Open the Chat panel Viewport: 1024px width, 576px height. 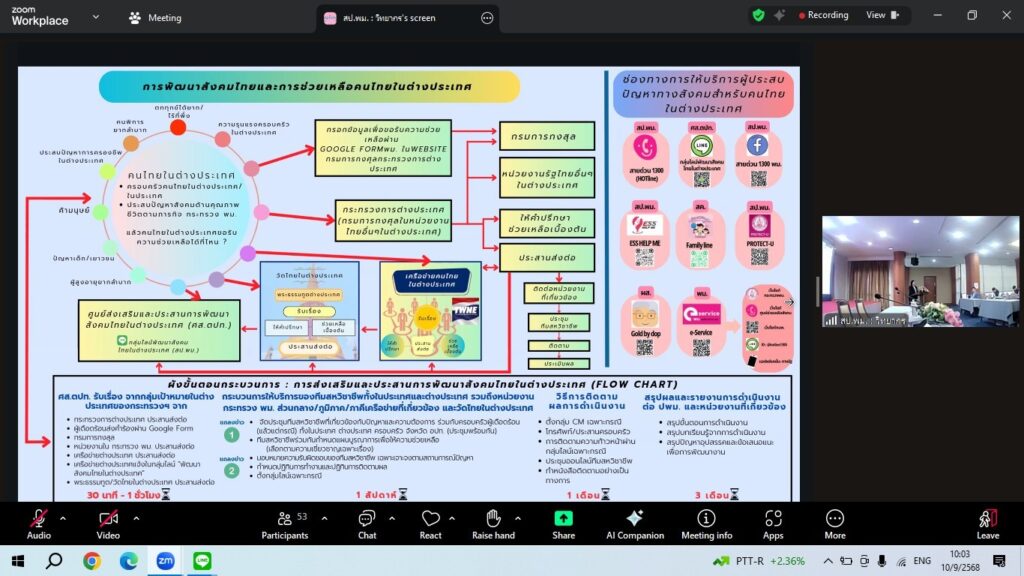click(367, 524)
